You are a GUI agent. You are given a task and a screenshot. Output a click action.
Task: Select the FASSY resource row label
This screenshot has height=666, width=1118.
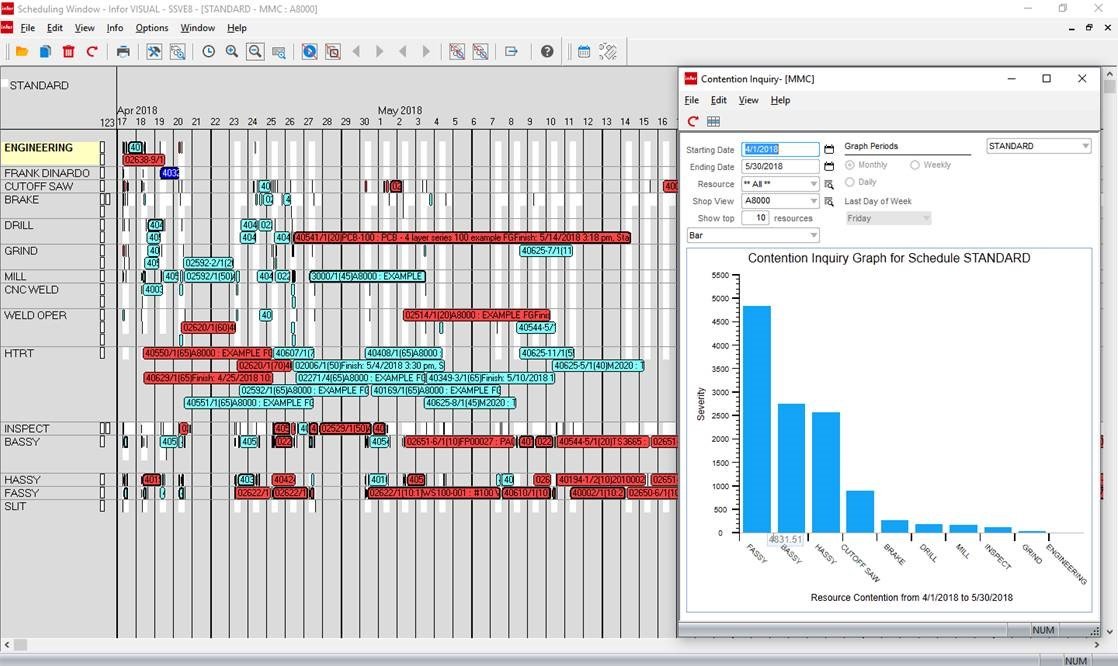point(21,493)
